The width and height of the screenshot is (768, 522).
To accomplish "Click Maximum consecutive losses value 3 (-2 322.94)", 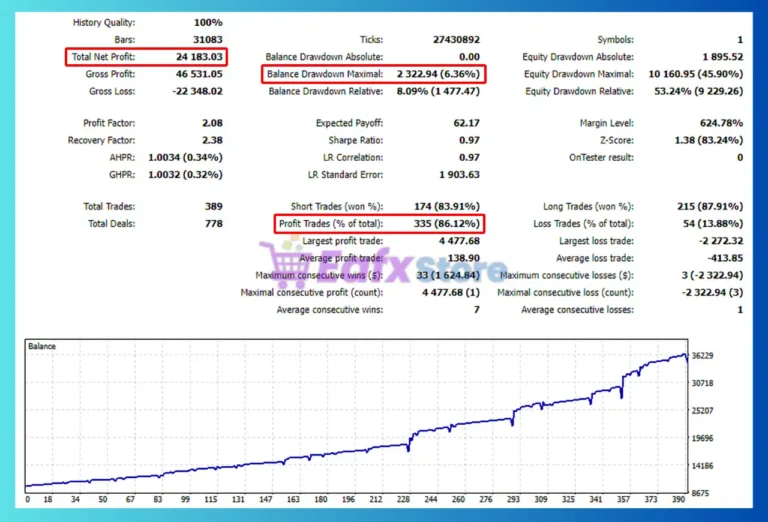I will [x=713, y=275].
